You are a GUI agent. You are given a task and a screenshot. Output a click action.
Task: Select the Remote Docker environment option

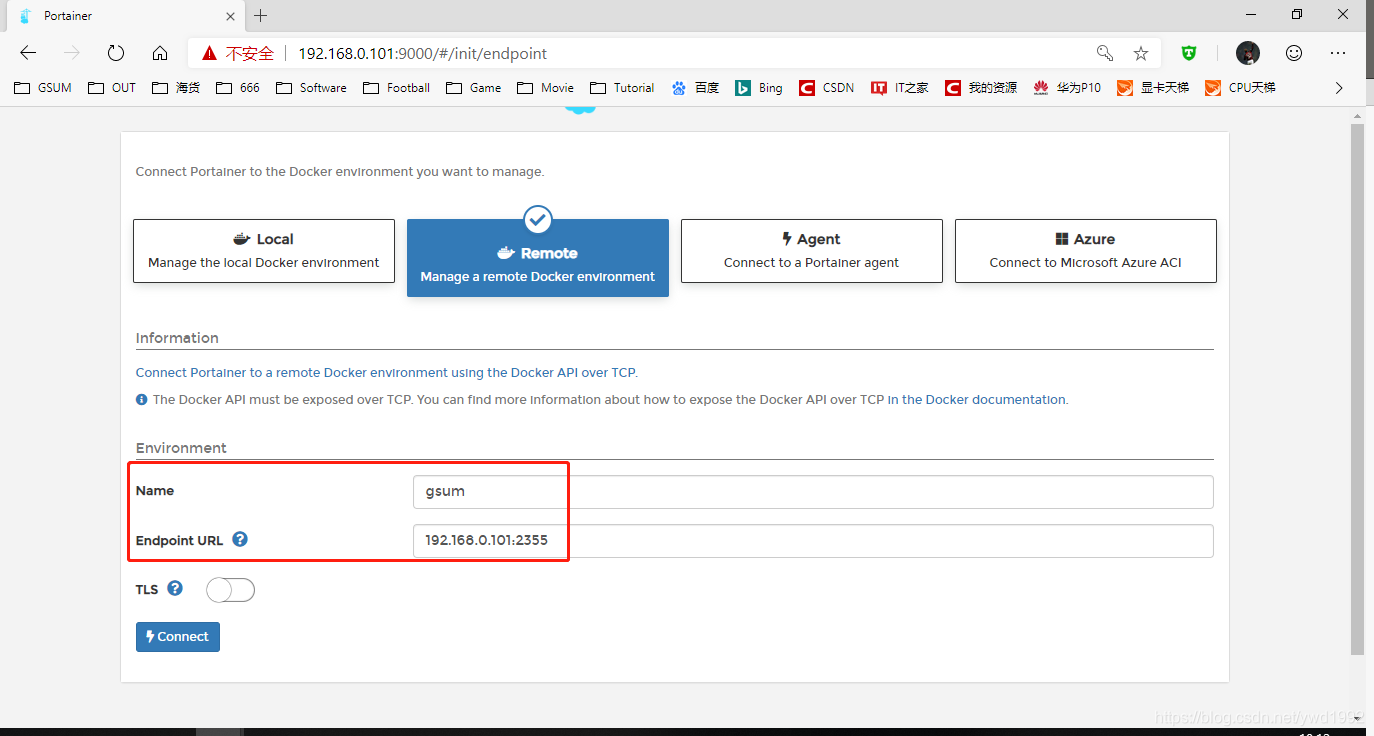tap(538, 258)
